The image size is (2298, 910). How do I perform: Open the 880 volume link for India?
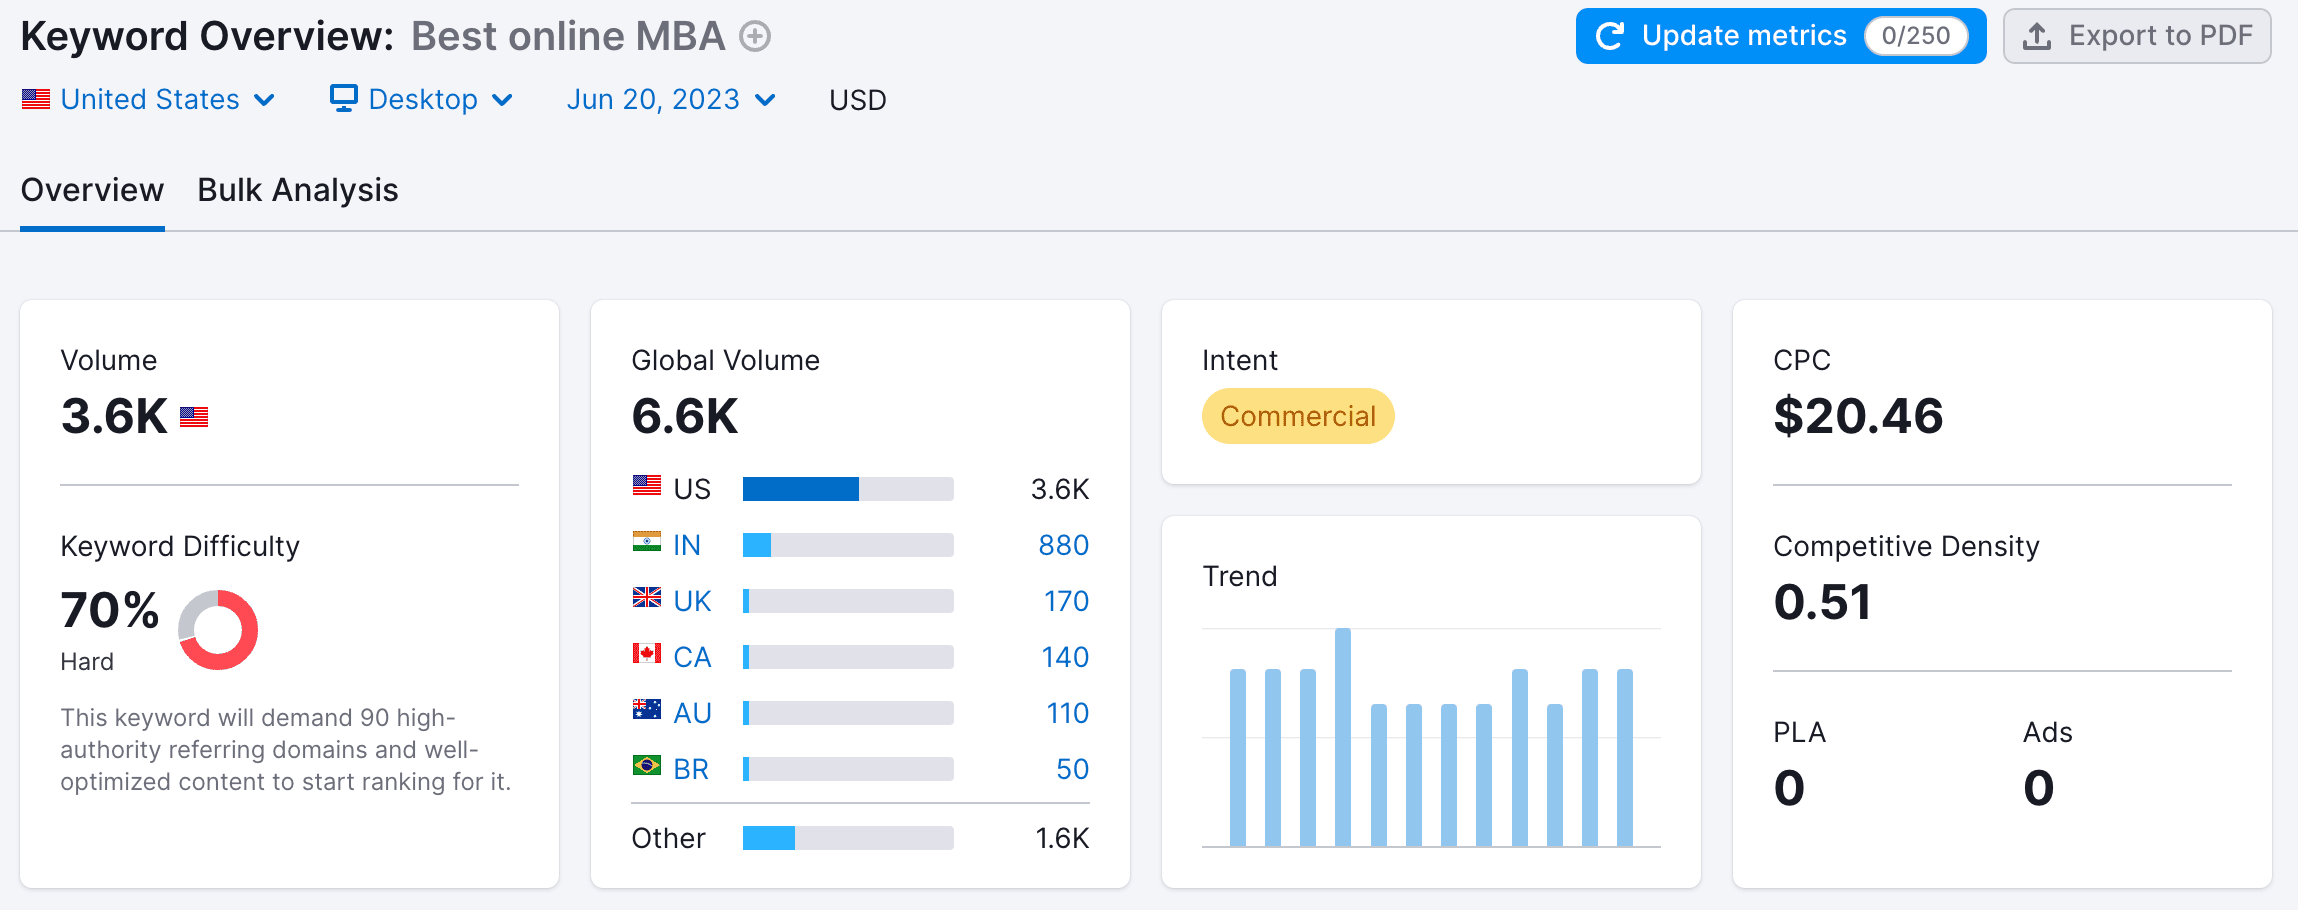(x=1063, y=545)
